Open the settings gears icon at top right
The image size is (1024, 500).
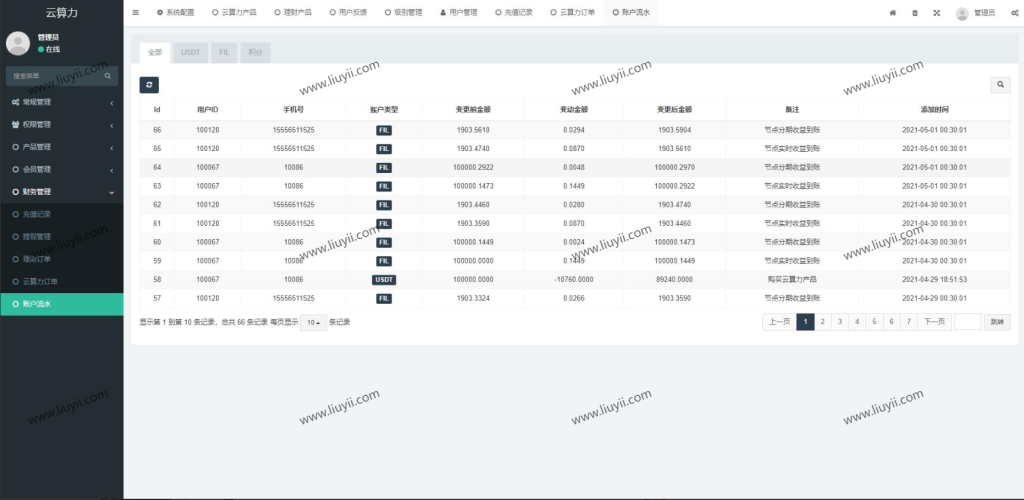(1015, 13)
